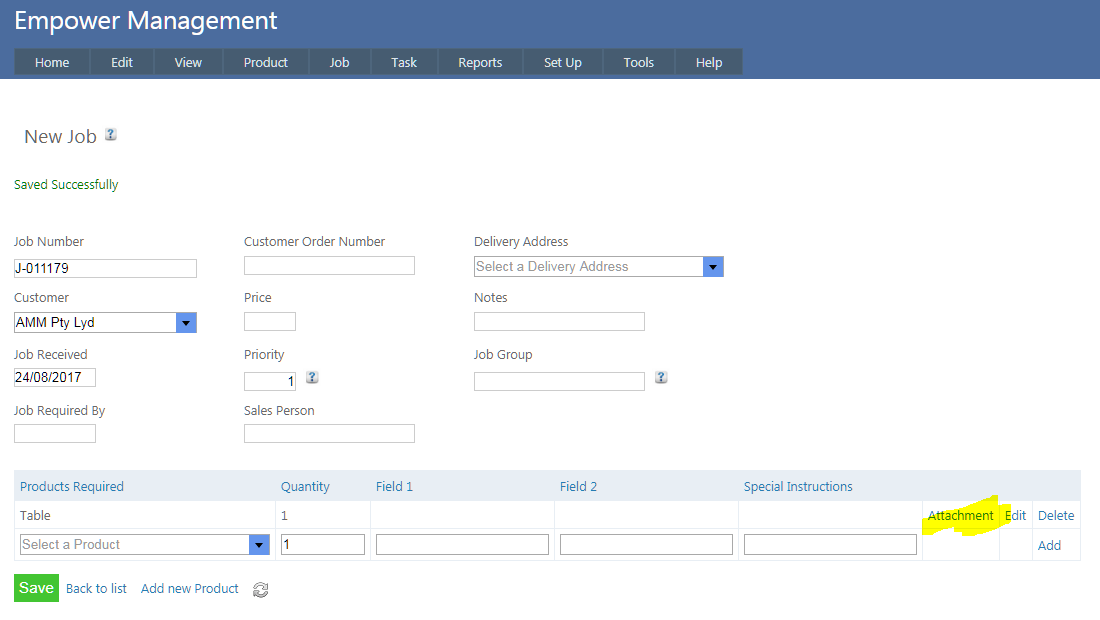Open the Reports menu
The width and height of the screenshot is (1100, 620).
tap(480, 62)
